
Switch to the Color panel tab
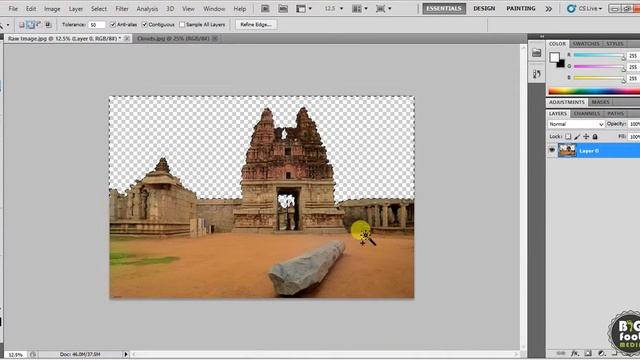pyautogui.click(x=557, y=44)
